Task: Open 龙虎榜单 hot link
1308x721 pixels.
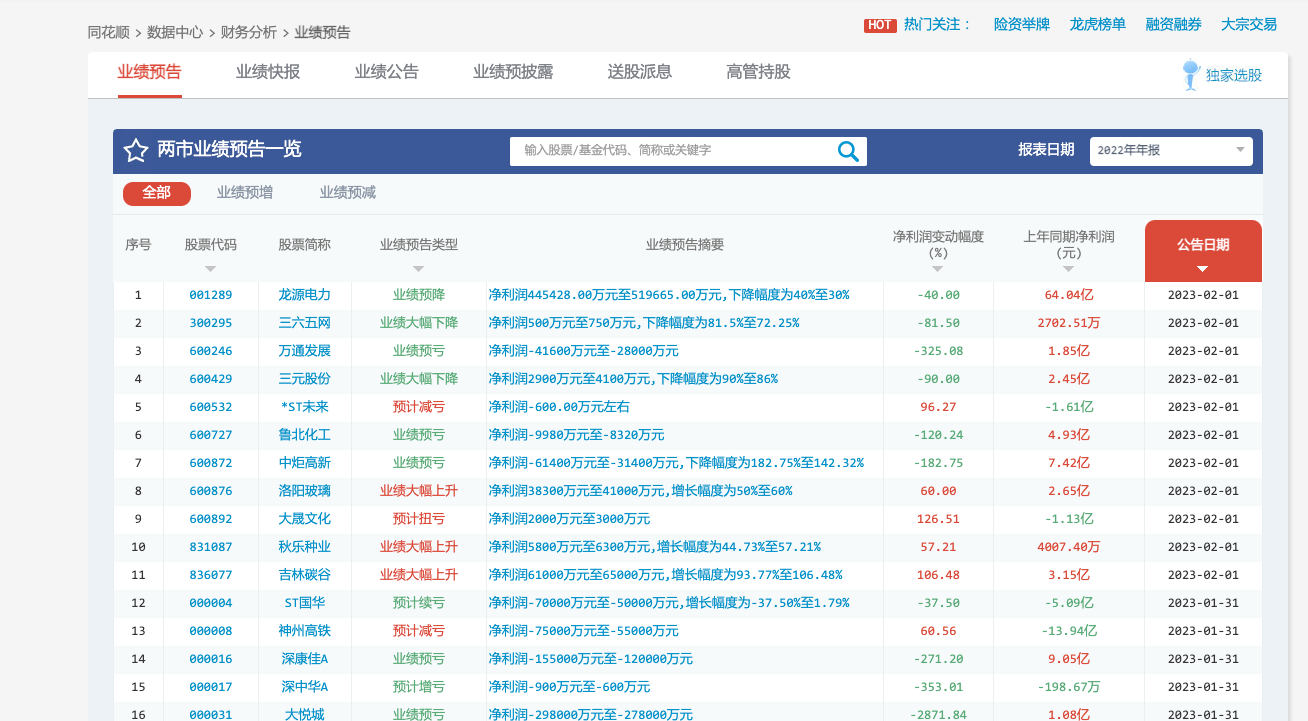Action: tap(1098, 24)
